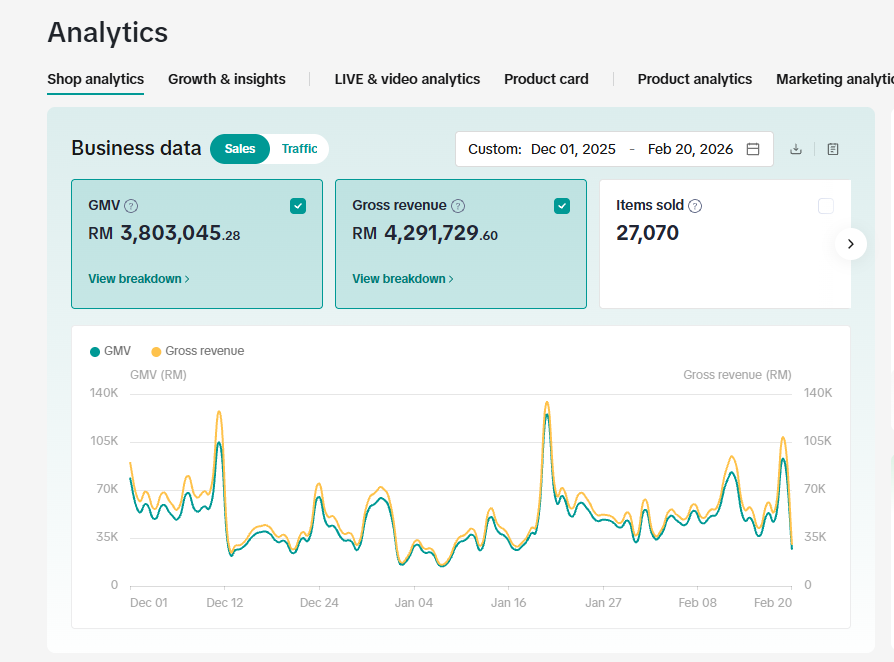This screenshot has height=662, width=894.
Task: Switch to Traffic in the Sales toggle
Action: (299, 148)
